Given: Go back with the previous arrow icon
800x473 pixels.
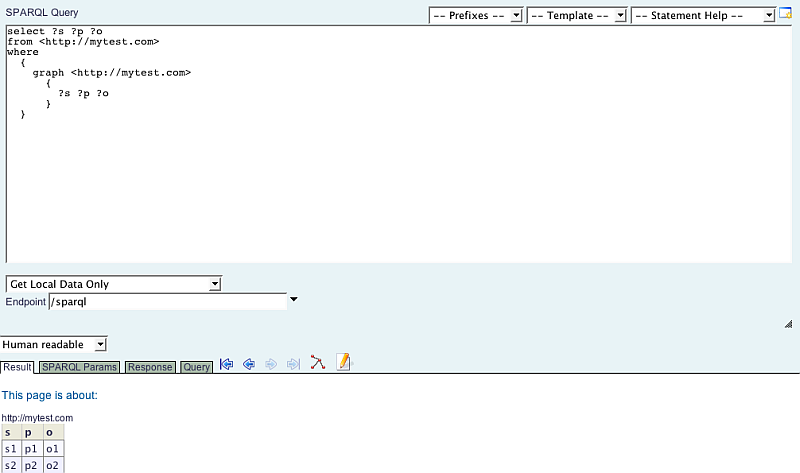Looking at the screenshot, I should pyautogui.click(x=249, y=364).
